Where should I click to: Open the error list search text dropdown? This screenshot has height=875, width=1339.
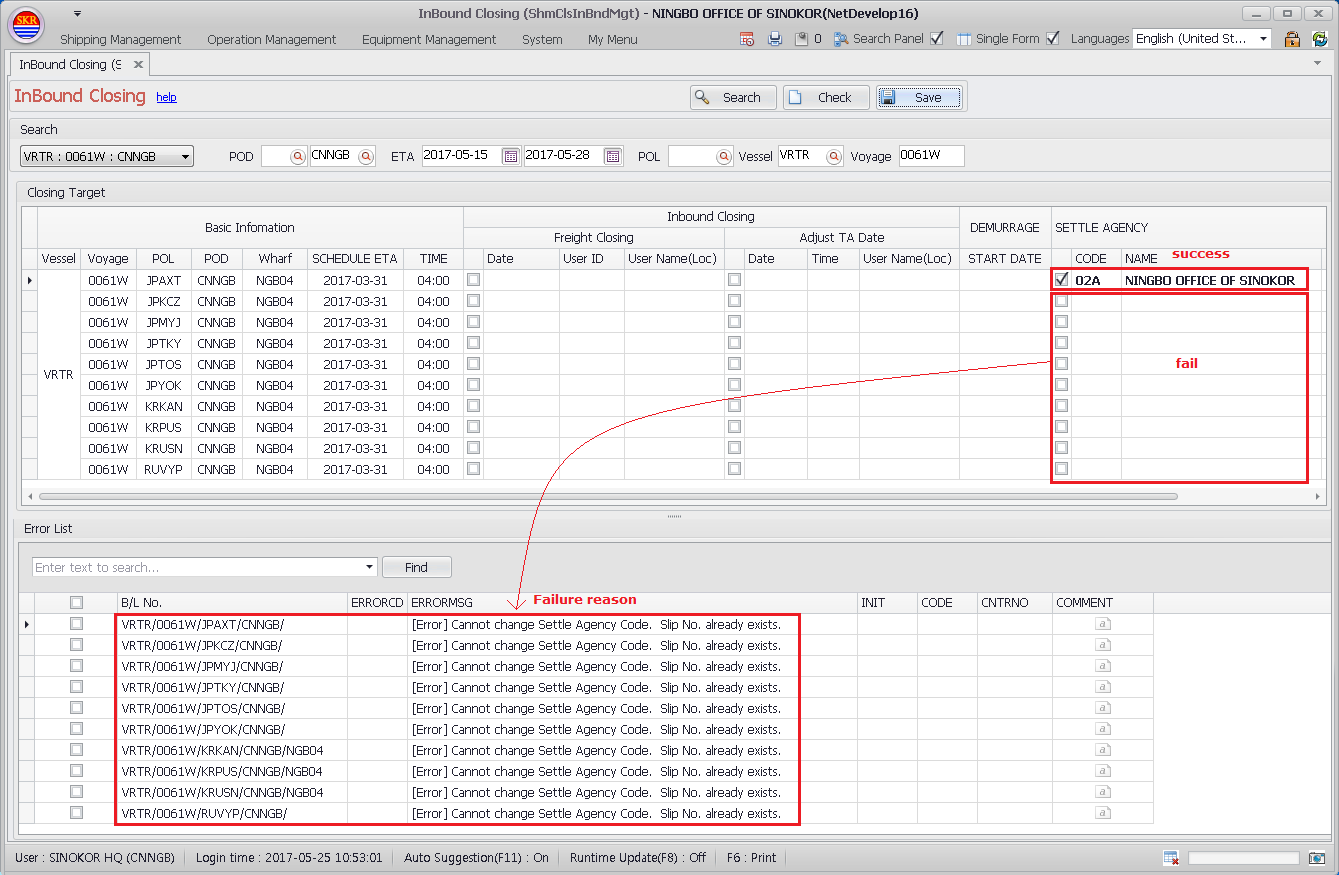[369, 567]
